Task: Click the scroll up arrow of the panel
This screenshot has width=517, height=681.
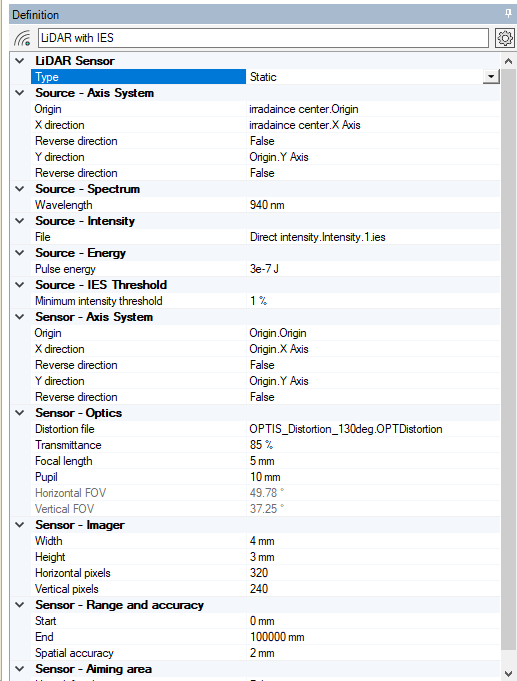Action: tap(508, 61)
